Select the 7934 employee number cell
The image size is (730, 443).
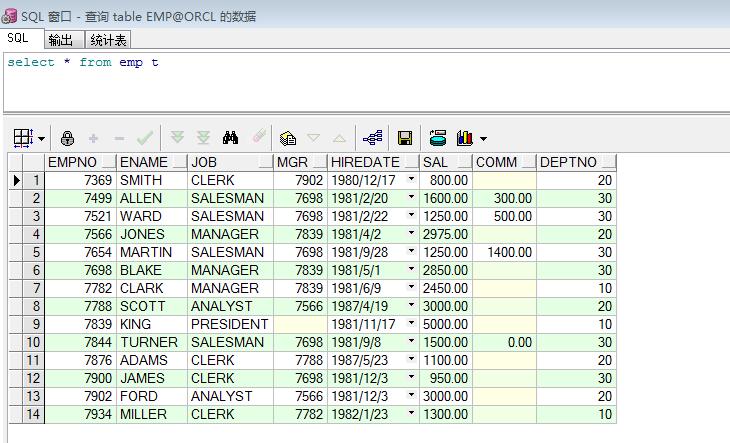coord(80,414)
